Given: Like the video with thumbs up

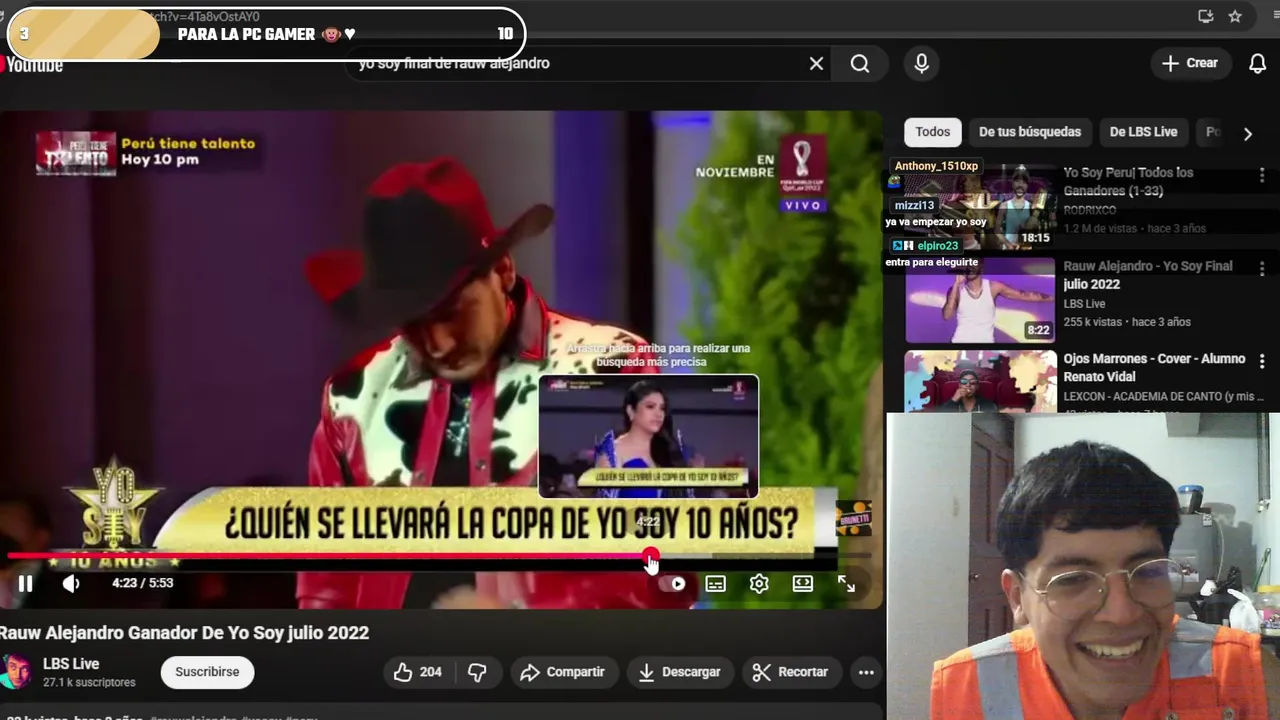Looking at the screenshot, I should click(x=418, y=672).
